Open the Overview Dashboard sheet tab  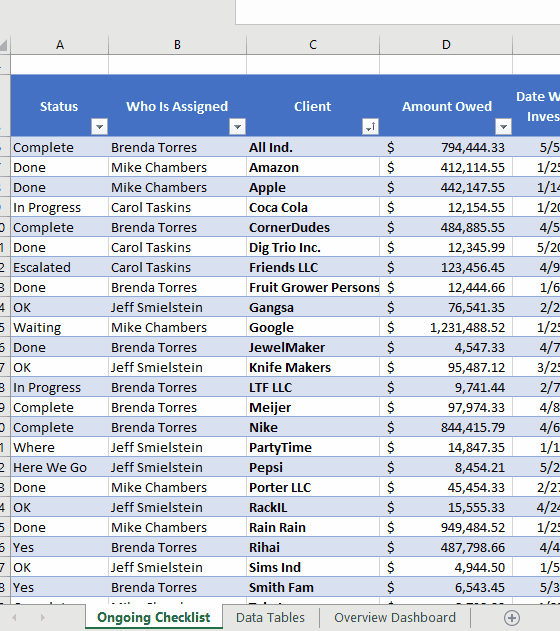[395, 617]
